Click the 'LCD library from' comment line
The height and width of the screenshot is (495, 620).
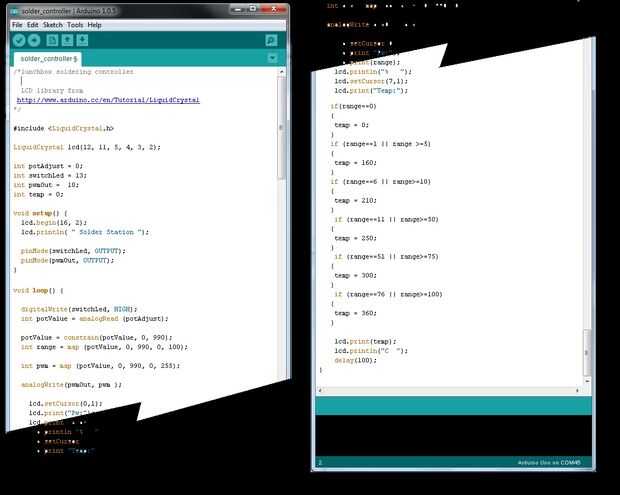[x=52, y=91]
